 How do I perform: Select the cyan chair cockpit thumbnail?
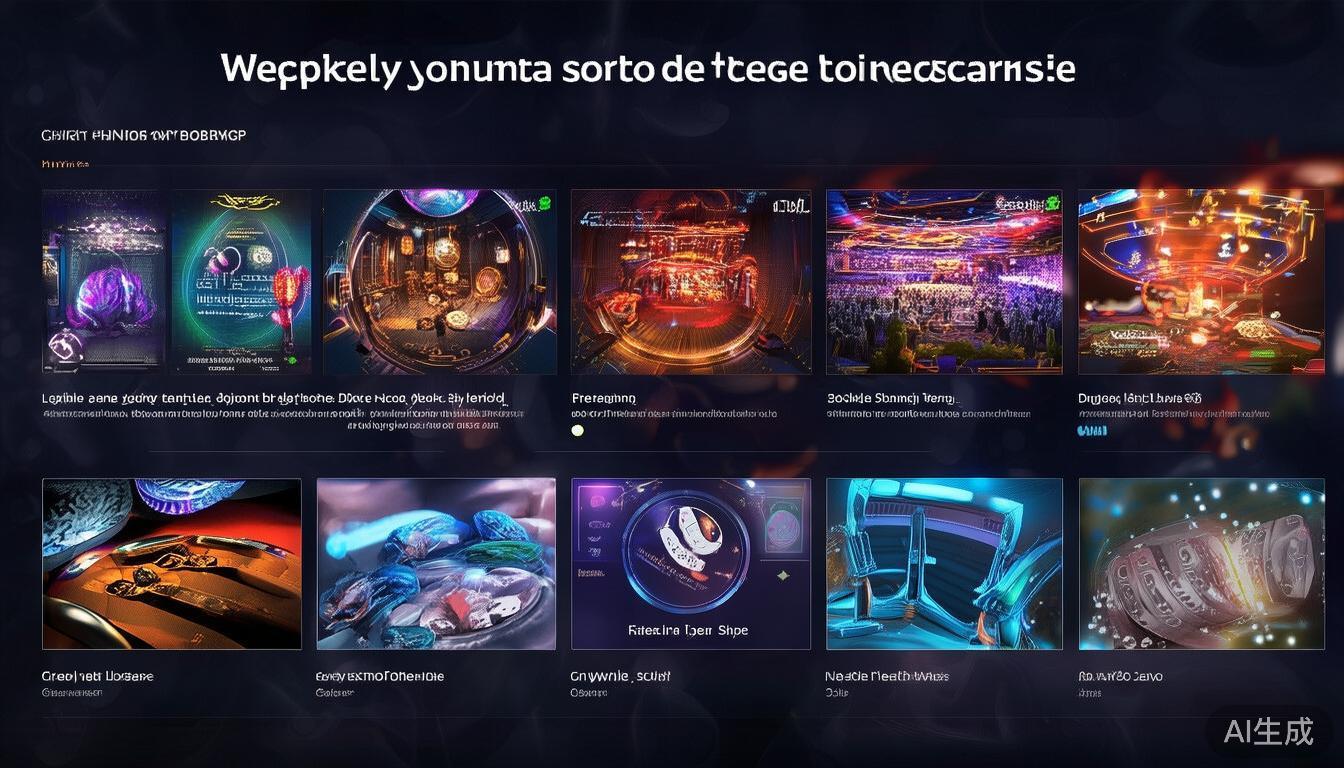click(944, 564)
